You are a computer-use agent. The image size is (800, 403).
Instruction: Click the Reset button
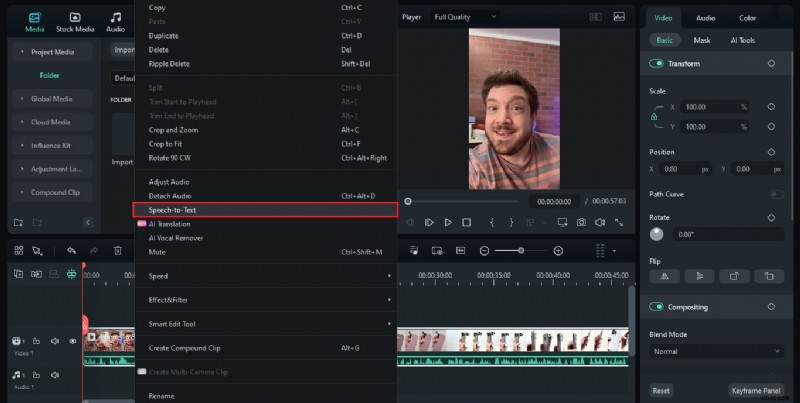coord(661,391)
